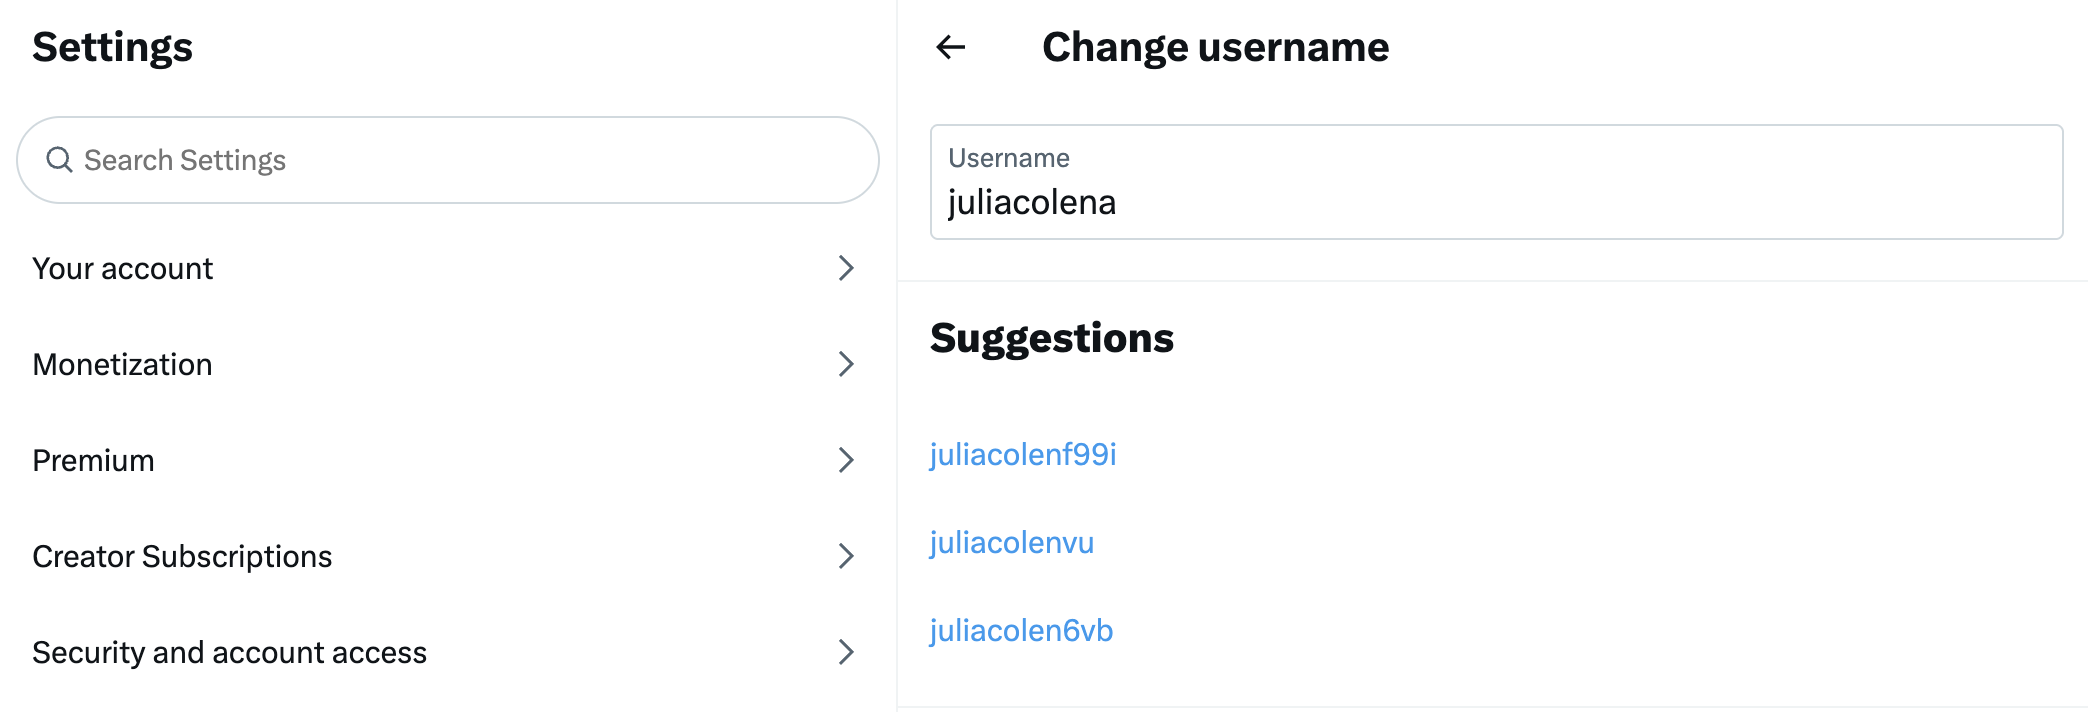
Task: Expand the Premium chevron
Action: pyautogui.click(x=846, y=460)
